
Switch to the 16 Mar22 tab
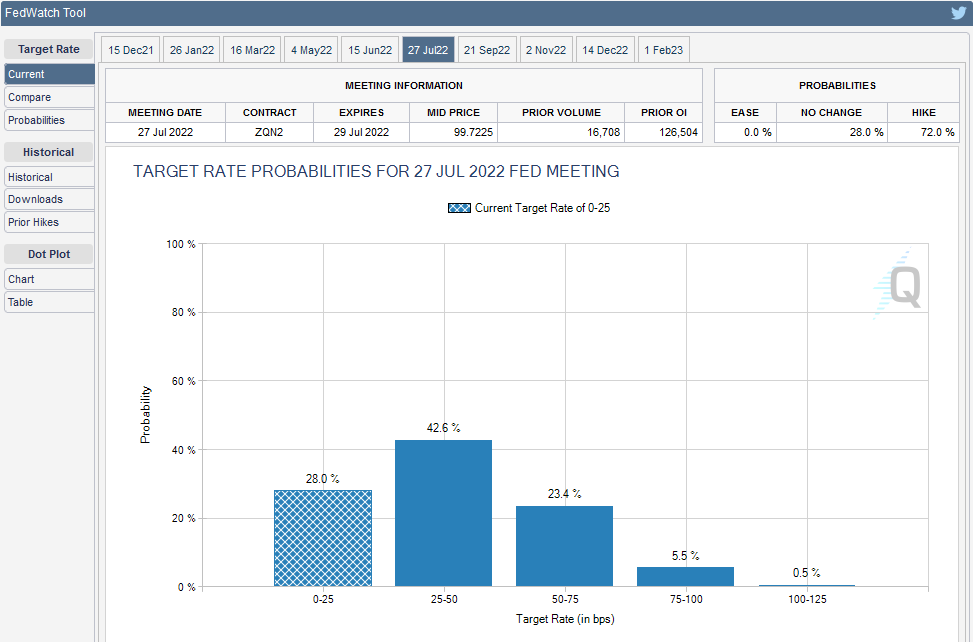pyautogui.click(x=253, y=50)
